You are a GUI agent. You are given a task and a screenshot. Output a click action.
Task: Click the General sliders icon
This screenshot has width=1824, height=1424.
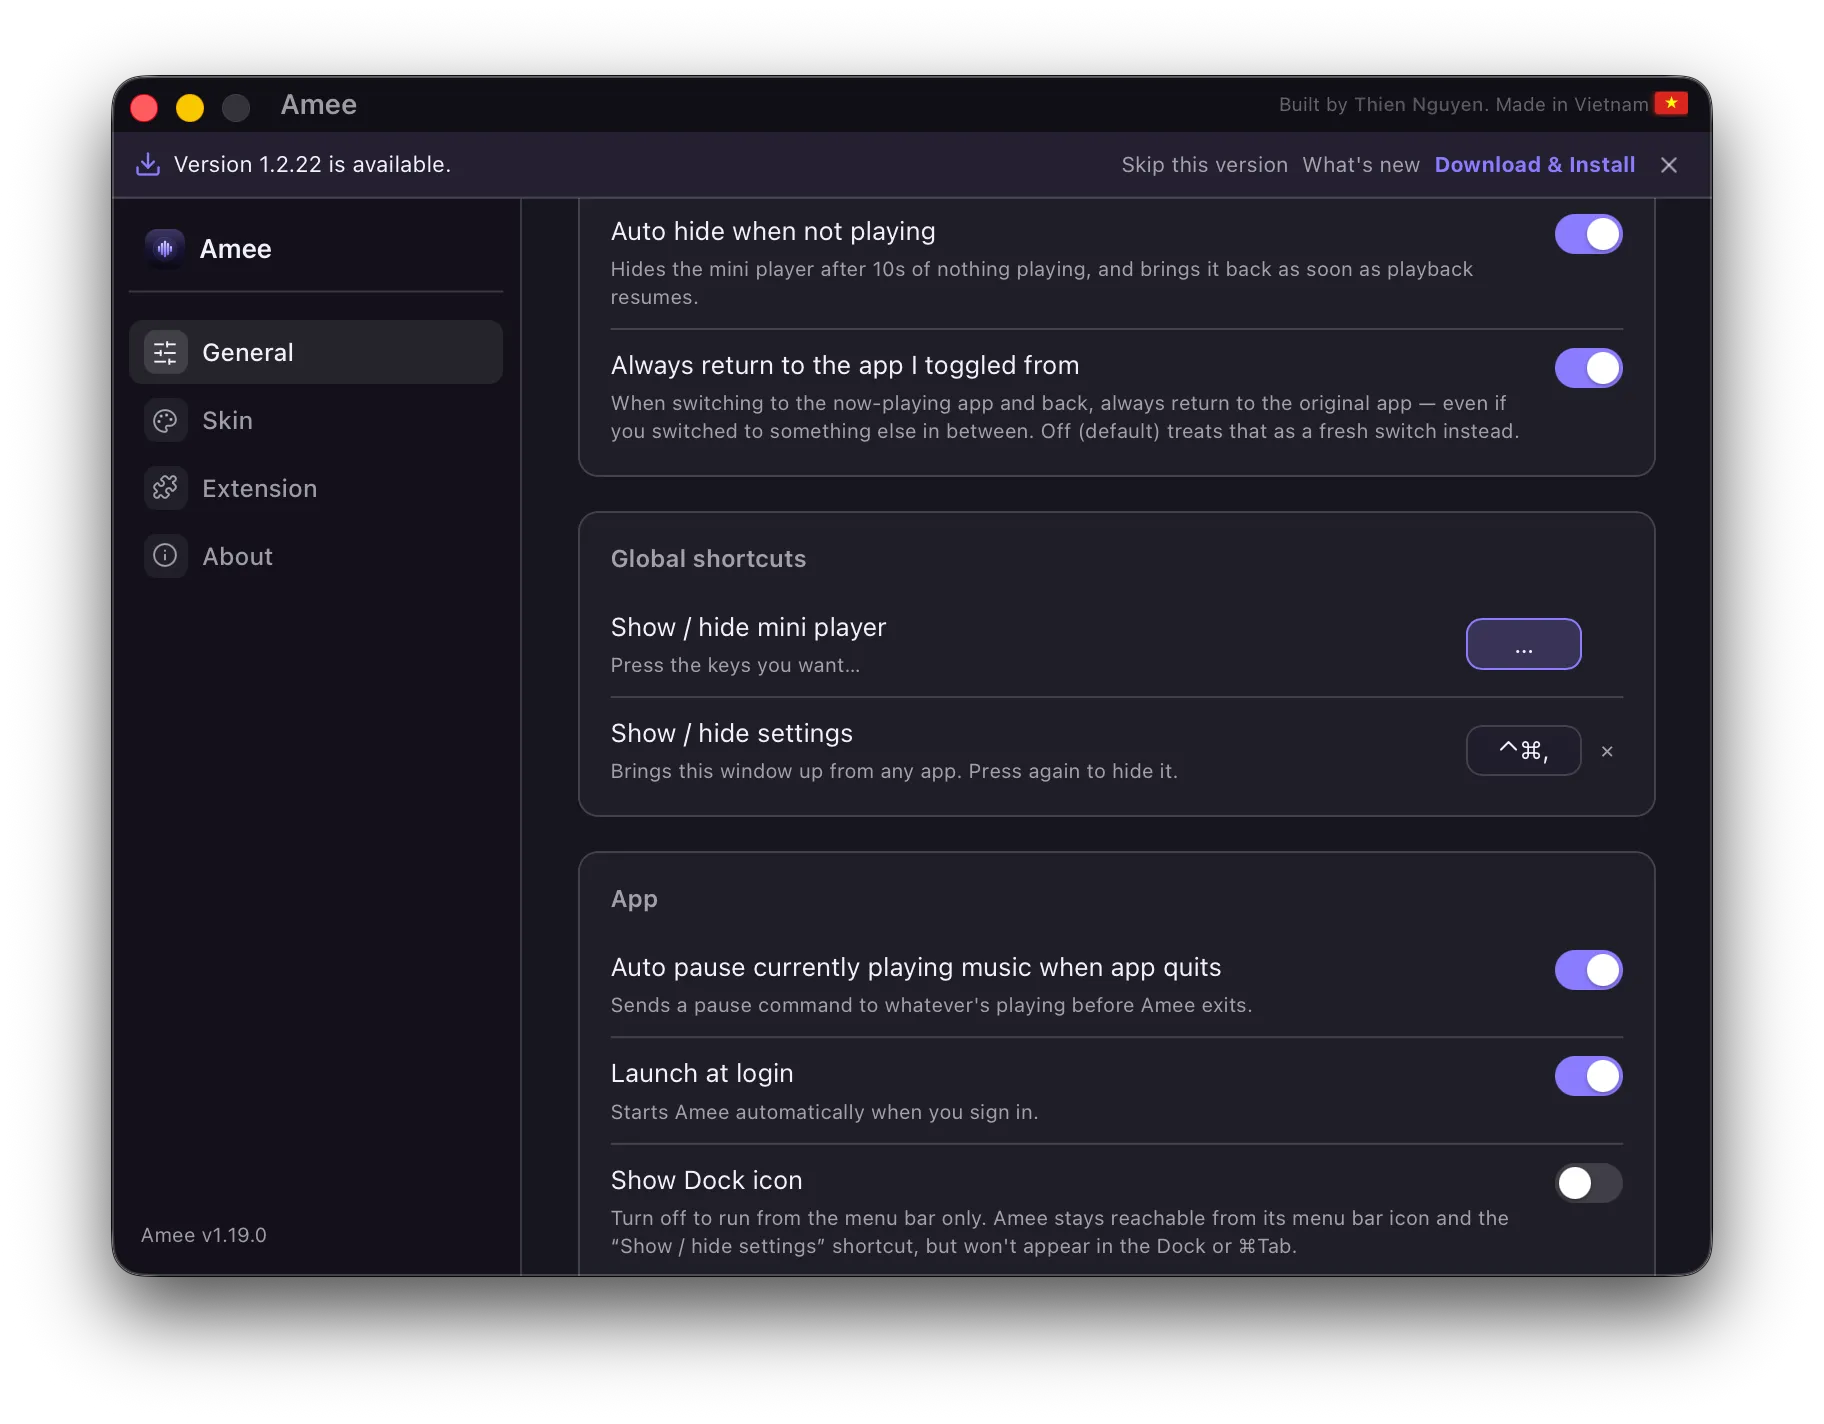click(165, 352)
